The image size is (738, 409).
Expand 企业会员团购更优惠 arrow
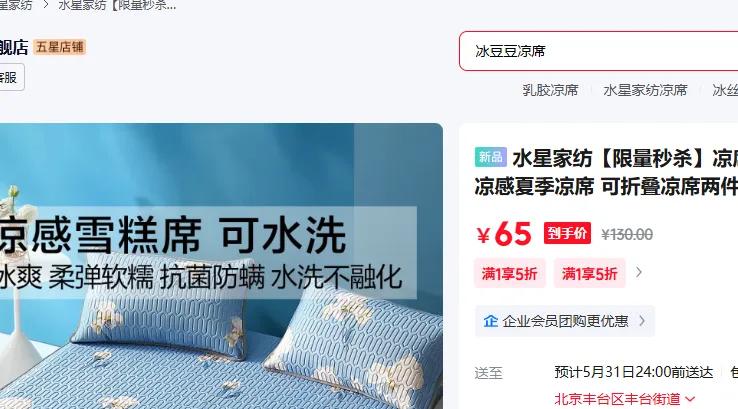click(642, 321)
